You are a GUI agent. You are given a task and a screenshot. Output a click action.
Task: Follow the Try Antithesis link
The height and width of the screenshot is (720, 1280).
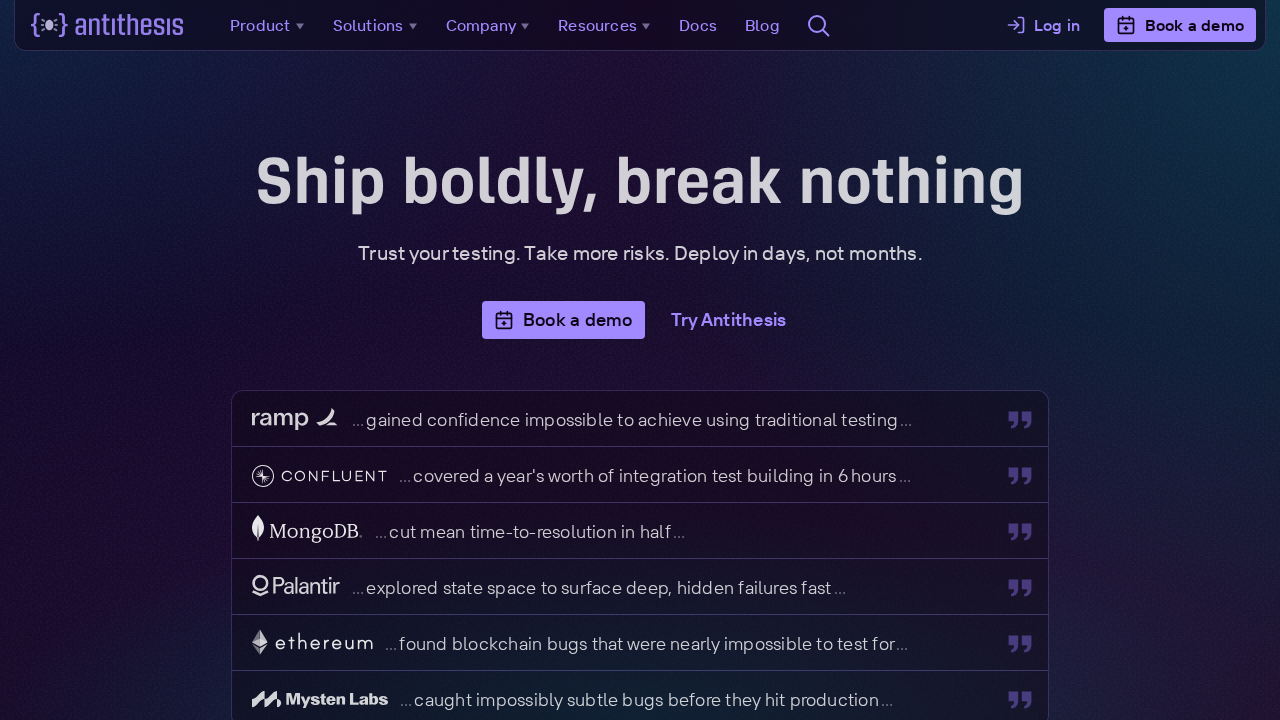(x=728, y=320)
